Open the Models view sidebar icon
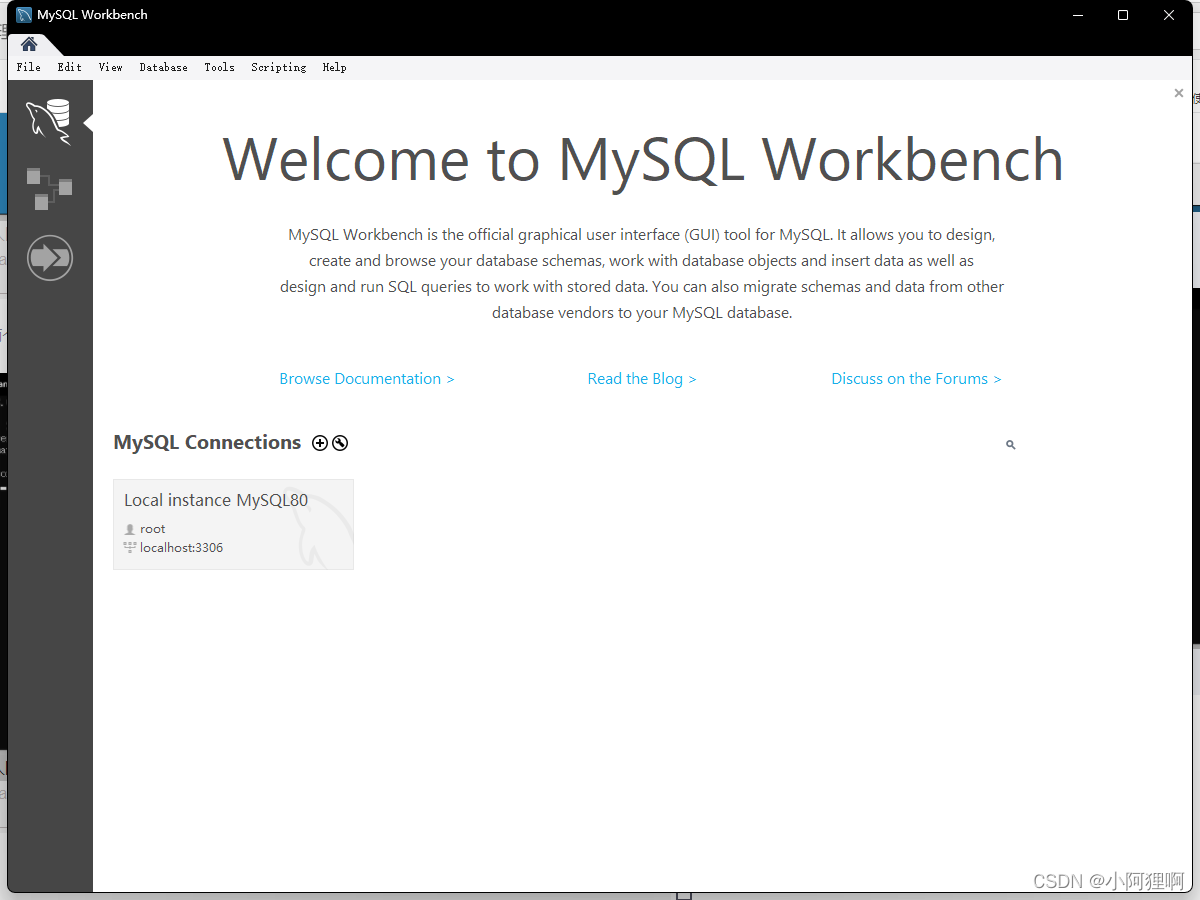 pyautogui.click(x=49, y=188)
